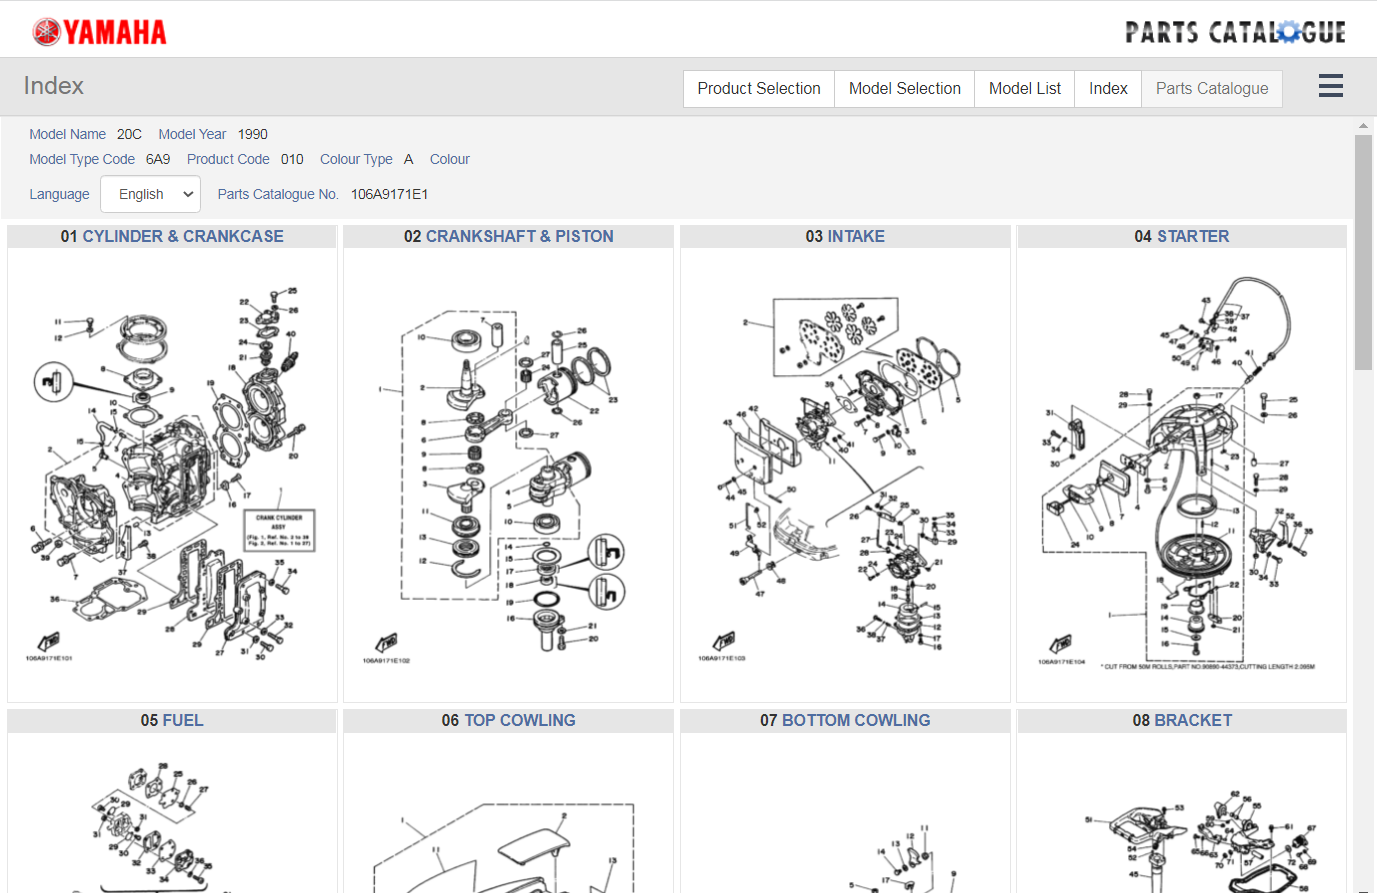Click the Parts Catalogue gear logo

click(1235, 32)
